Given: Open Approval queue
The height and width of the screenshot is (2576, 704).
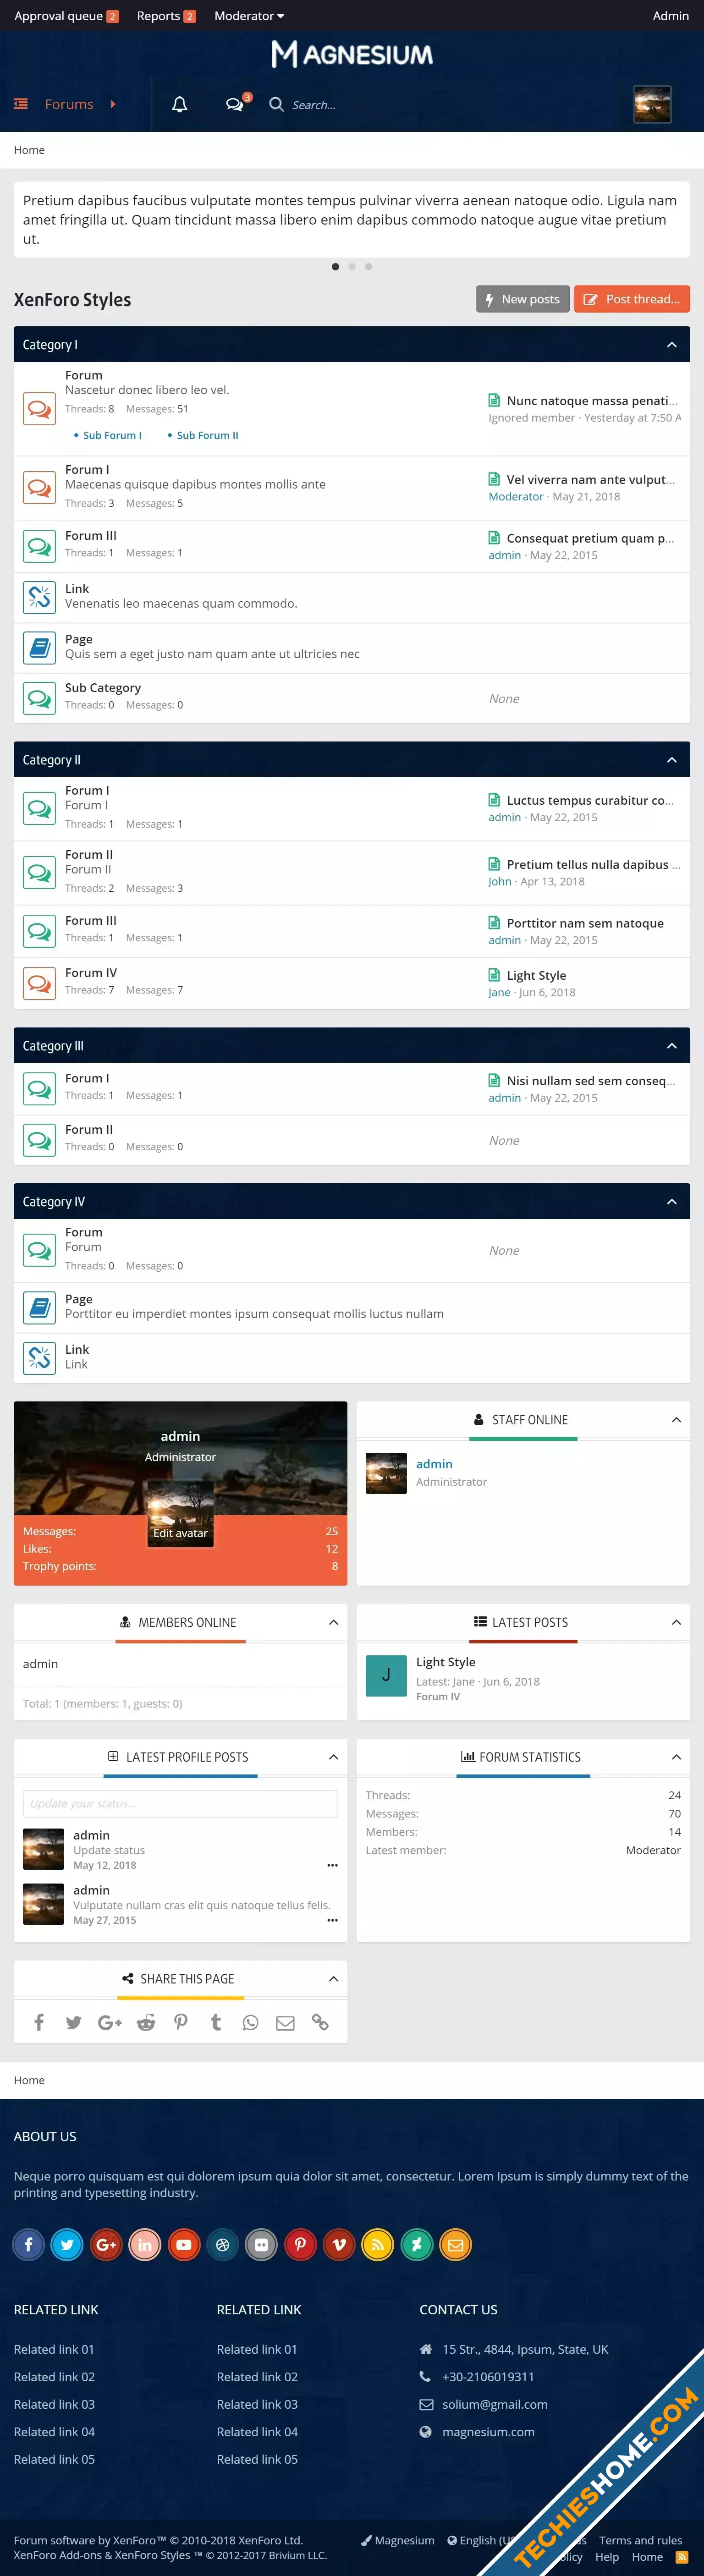Looking at the screenshot, I should (x=66, y=16).
